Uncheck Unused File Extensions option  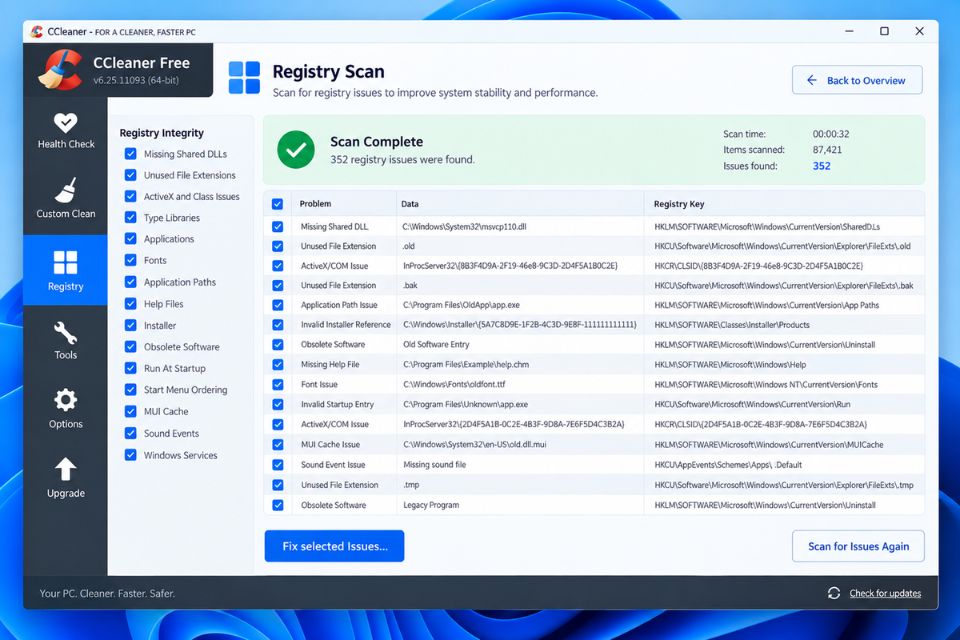130,175
